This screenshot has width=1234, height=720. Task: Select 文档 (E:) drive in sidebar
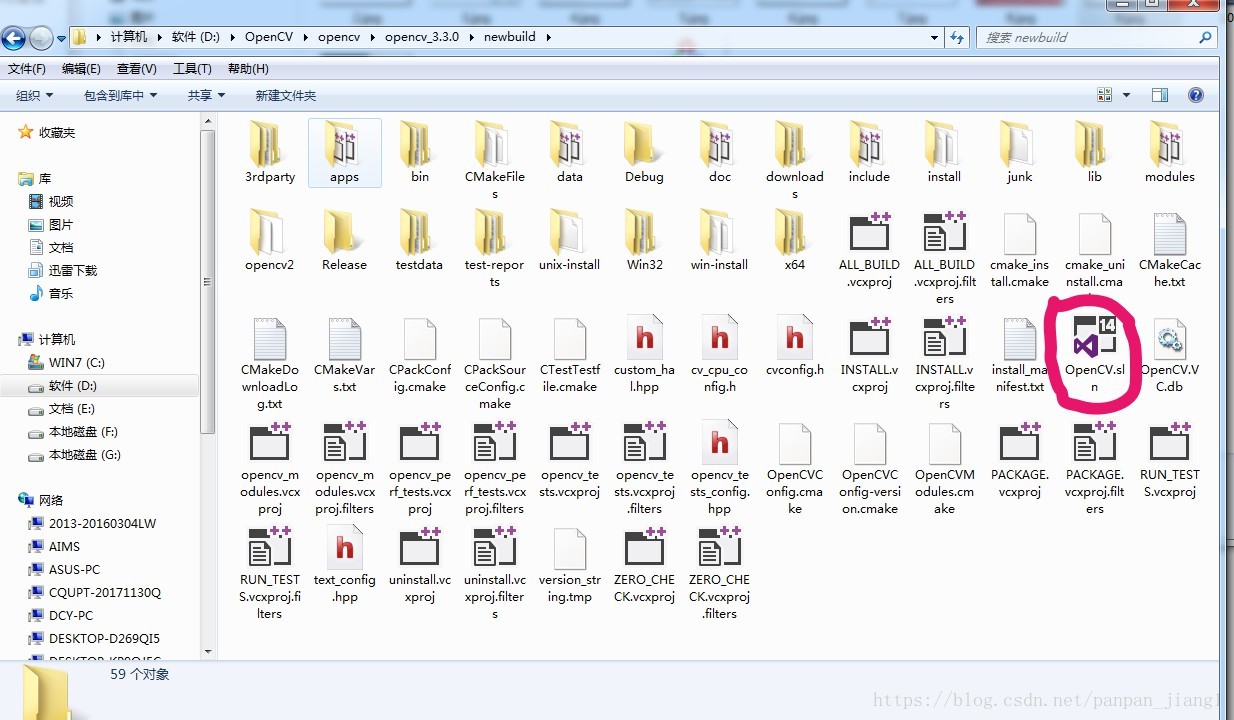click(60, 408)
